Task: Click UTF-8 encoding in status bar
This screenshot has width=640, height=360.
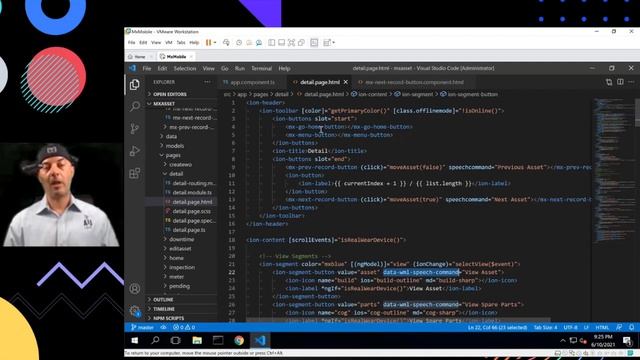Action: [x=571, y=327]
